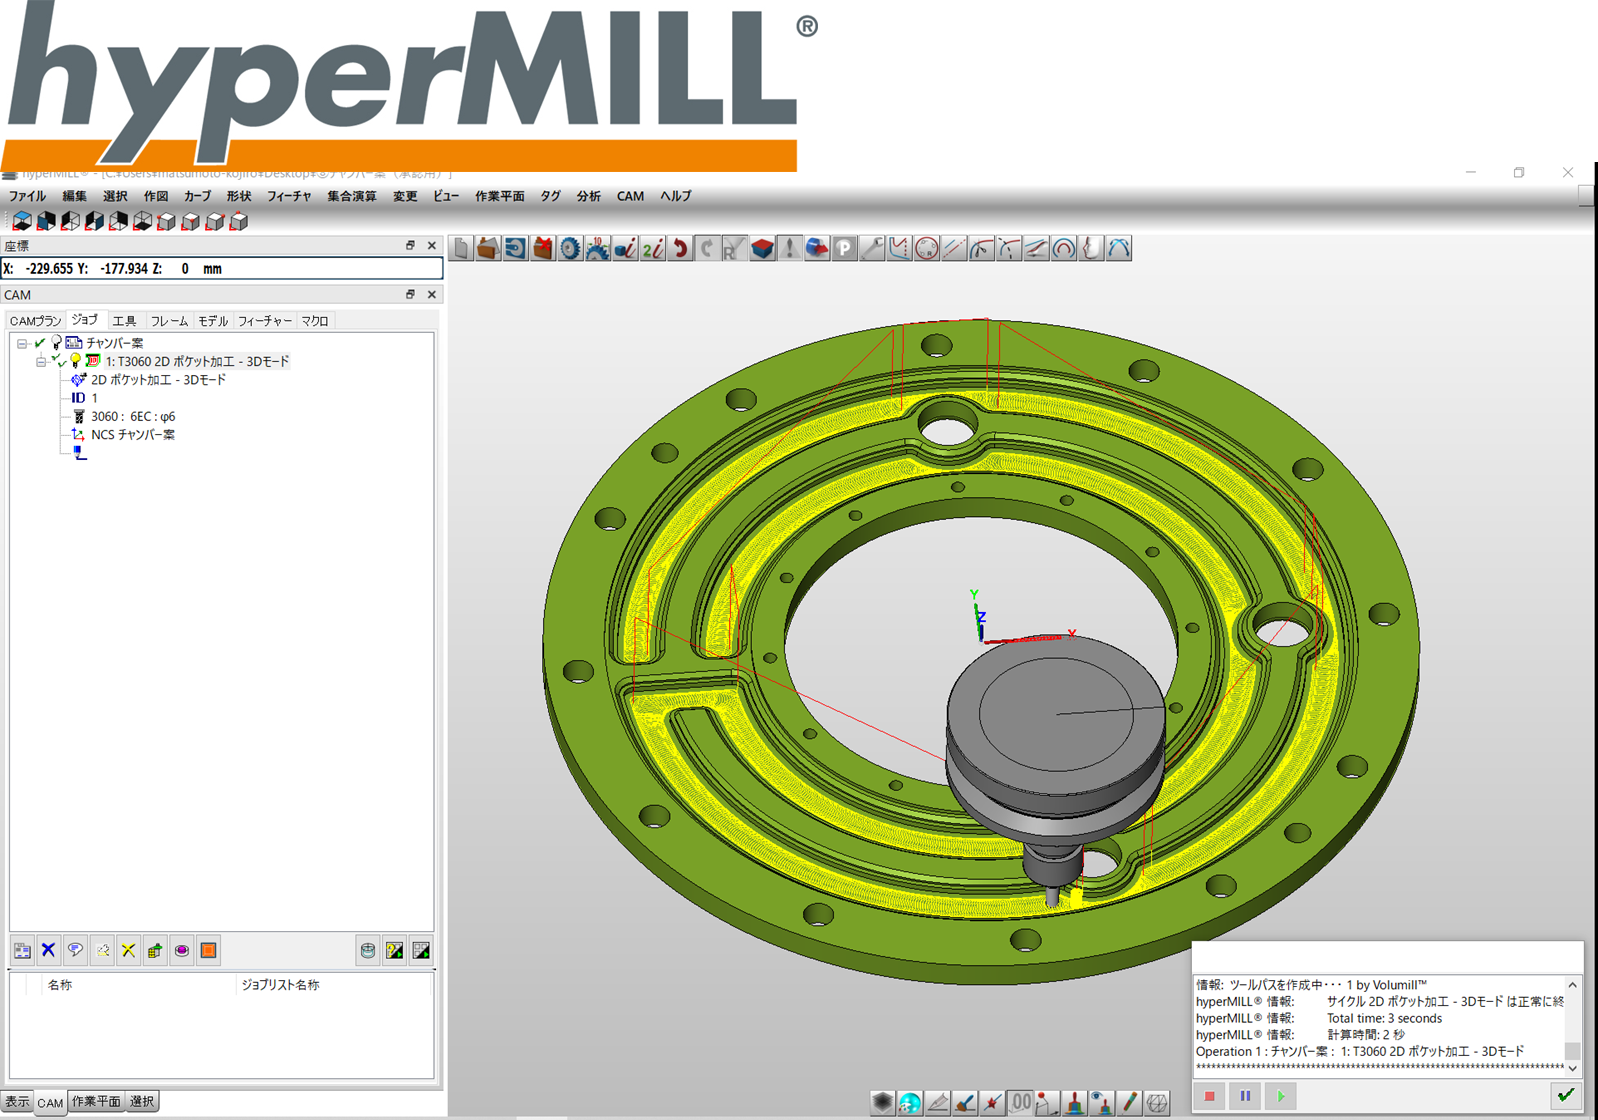Toggle the light bulb for チャンバー案 joblist
Image resolution: width=1598 pixels, height=1120 pixels.
coord(56,343)
